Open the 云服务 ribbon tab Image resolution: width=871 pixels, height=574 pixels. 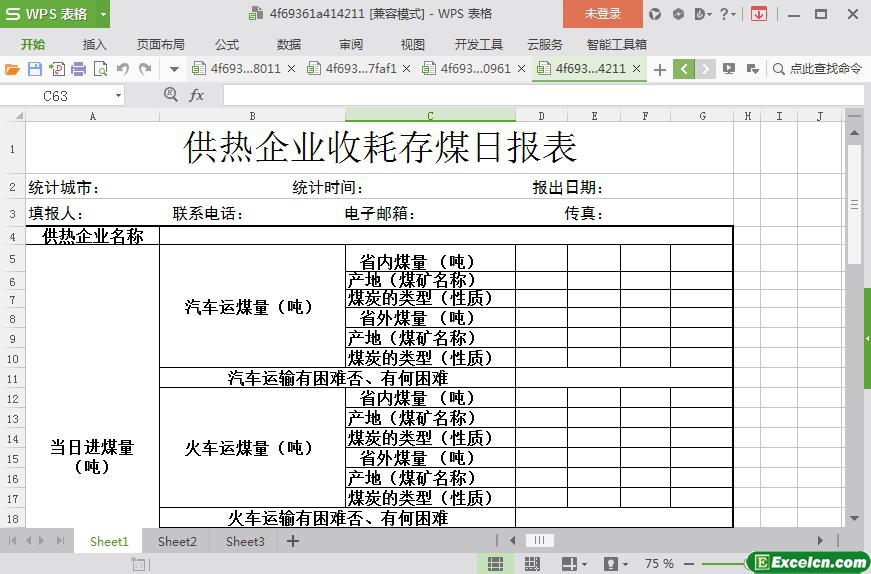pos(545,44)
